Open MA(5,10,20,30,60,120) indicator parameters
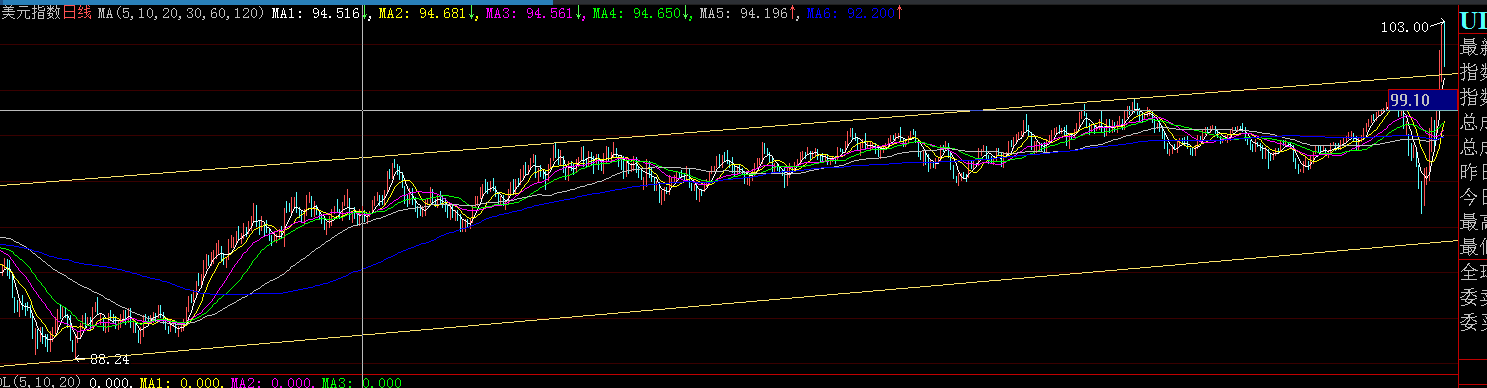This screenshot has width=1487, height=388. point(182,14)
